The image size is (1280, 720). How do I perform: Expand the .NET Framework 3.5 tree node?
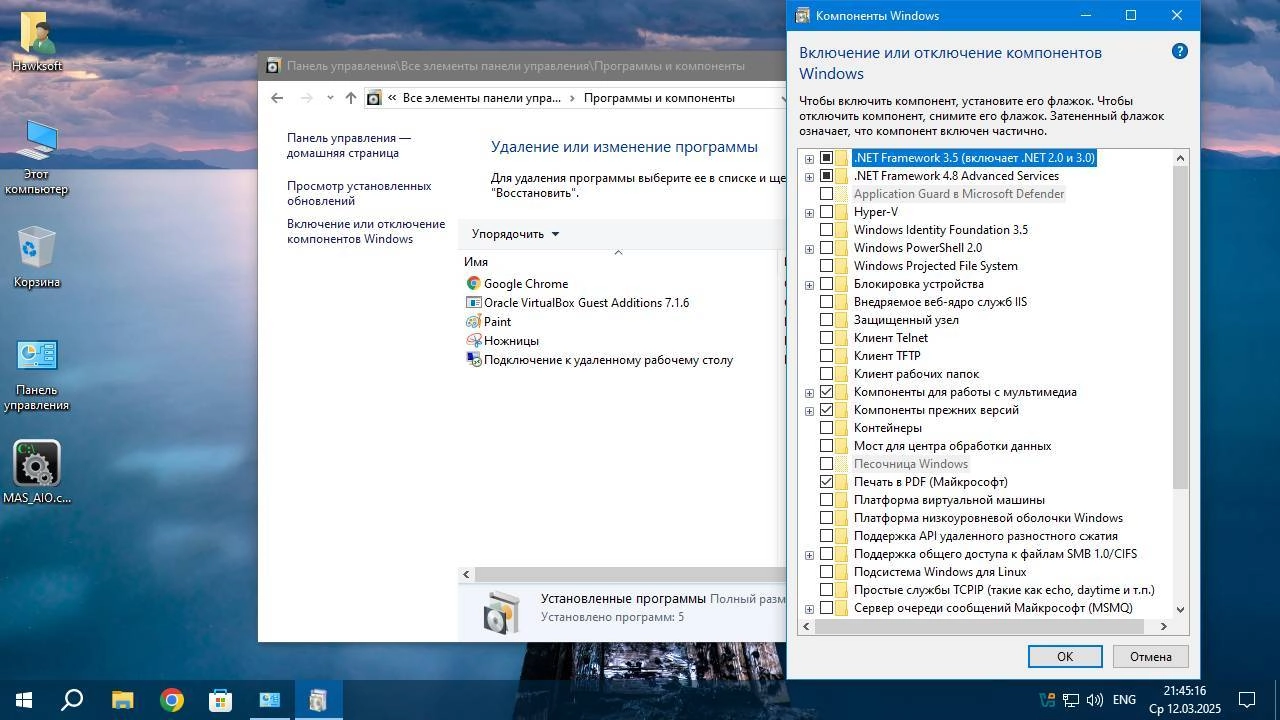[x=809, y=159]
